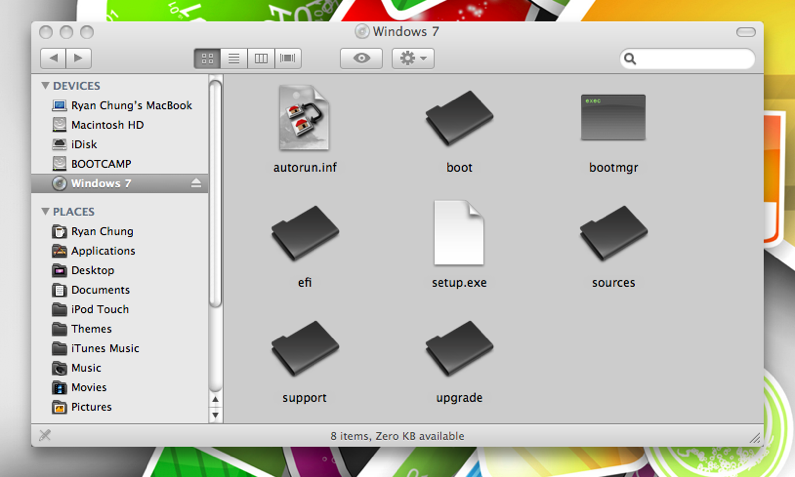Click the autorun.inf file name label
The image size is (795, 477).
pyautogui.click(x=305, y=168)
